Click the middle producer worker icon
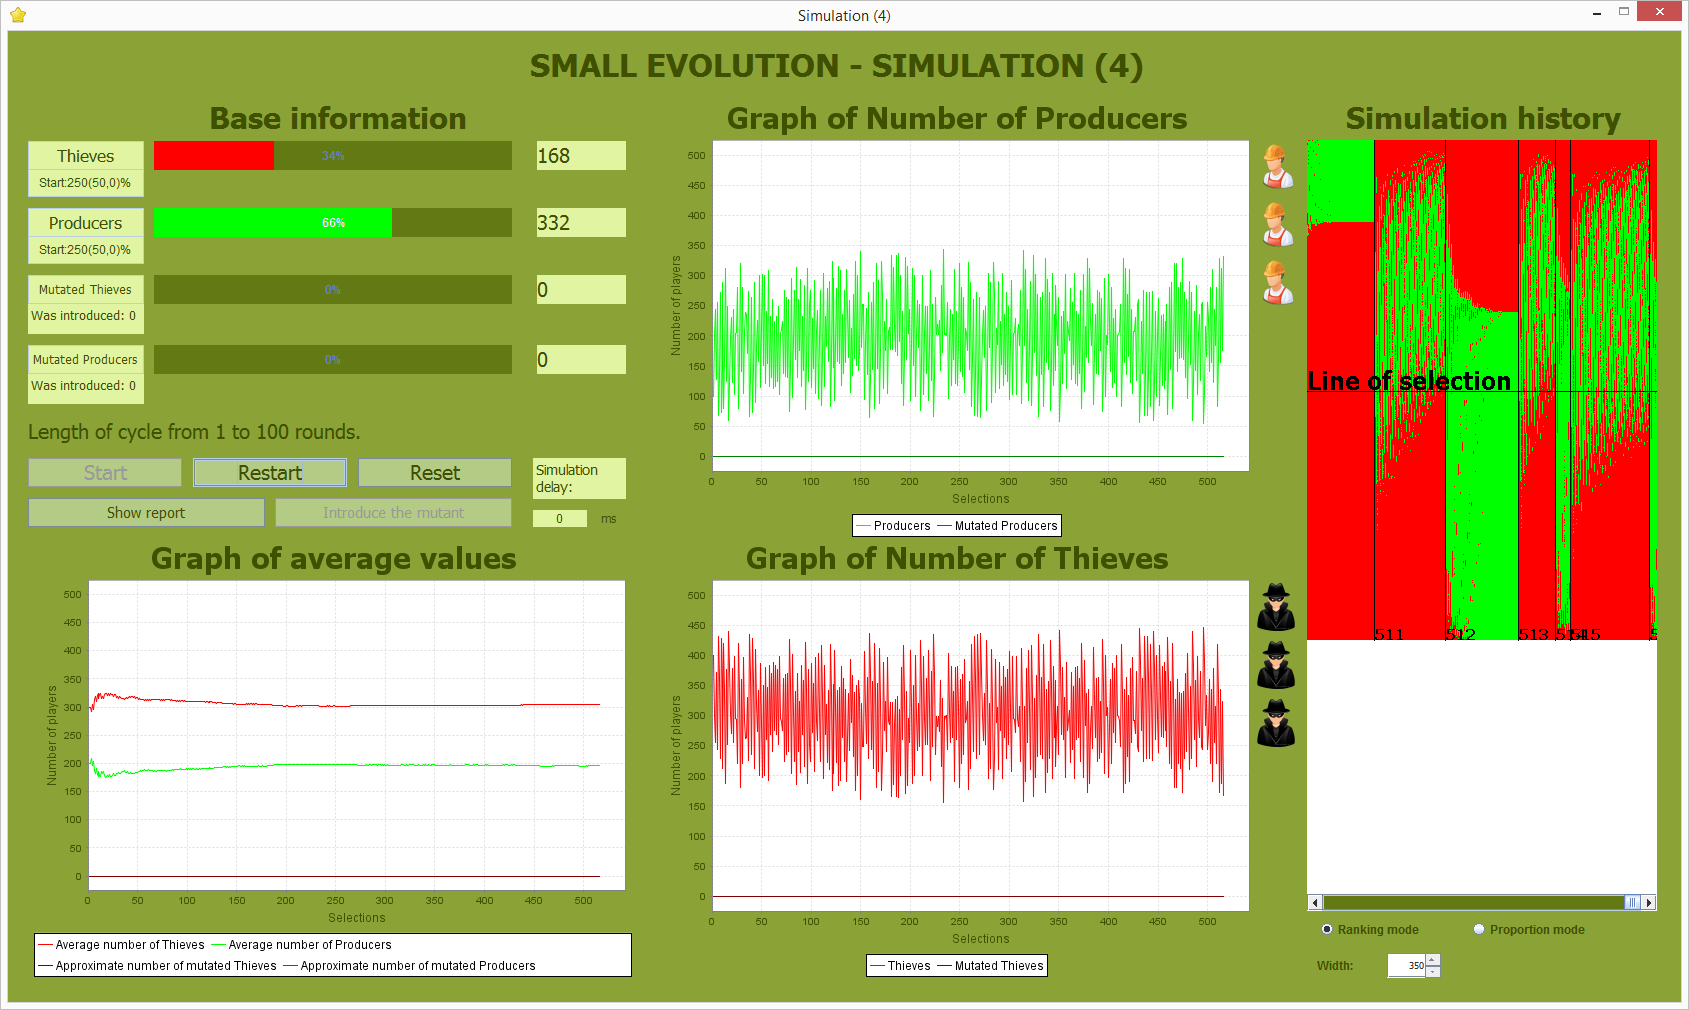The image size is (1689, 1010). pyautogui.click(x=1276, y=225)
